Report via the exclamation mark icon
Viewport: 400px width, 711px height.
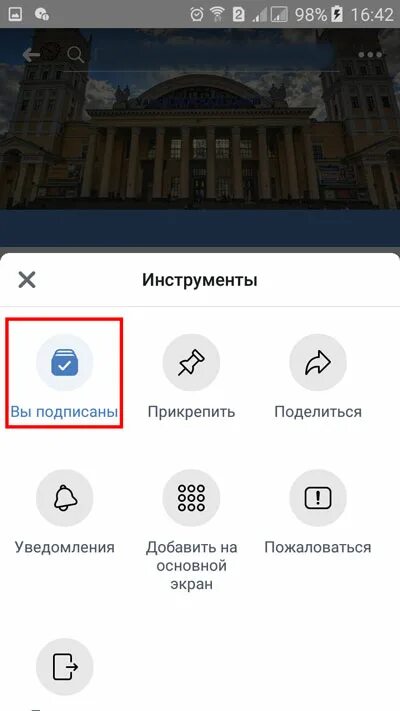pyautogui.click(x=318, y=498)
